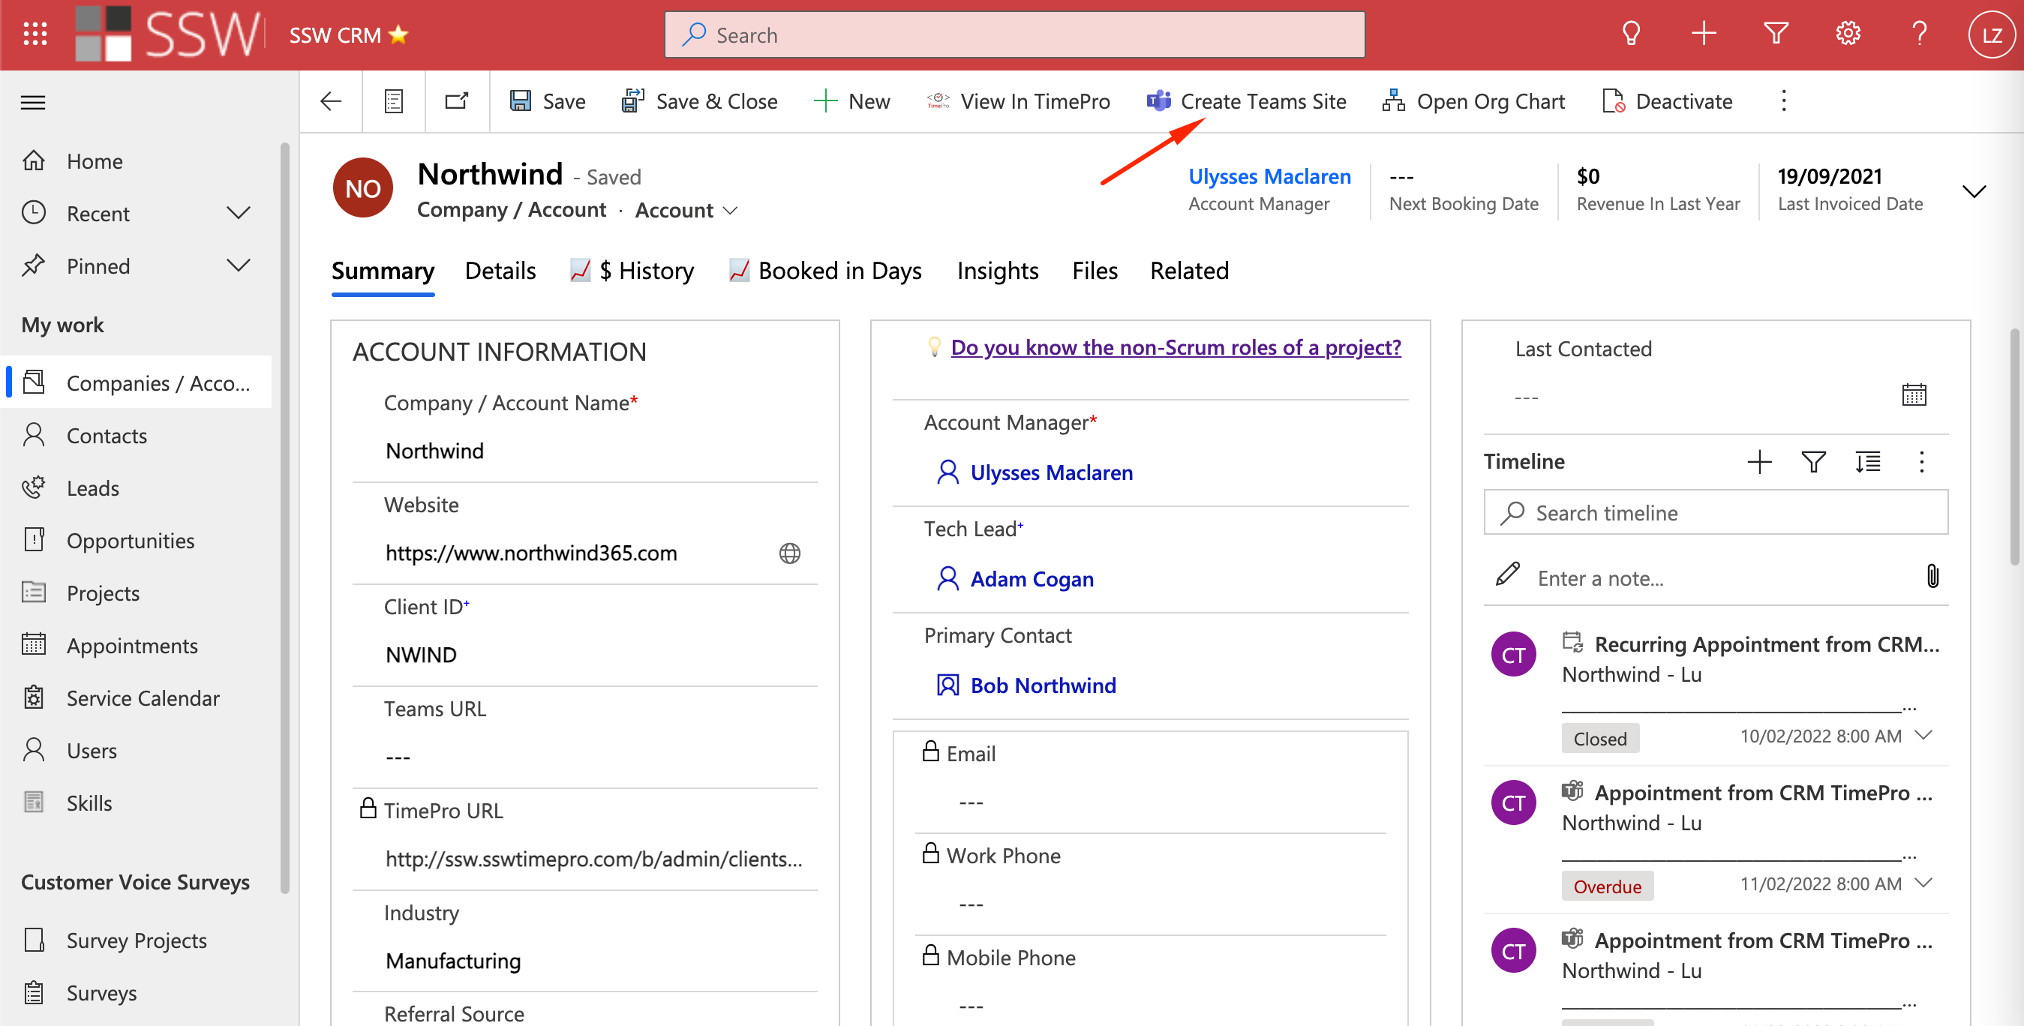The image size is (2024, 1026).
Task: Switch to the Details tab
Action: (x=500, y=271)
